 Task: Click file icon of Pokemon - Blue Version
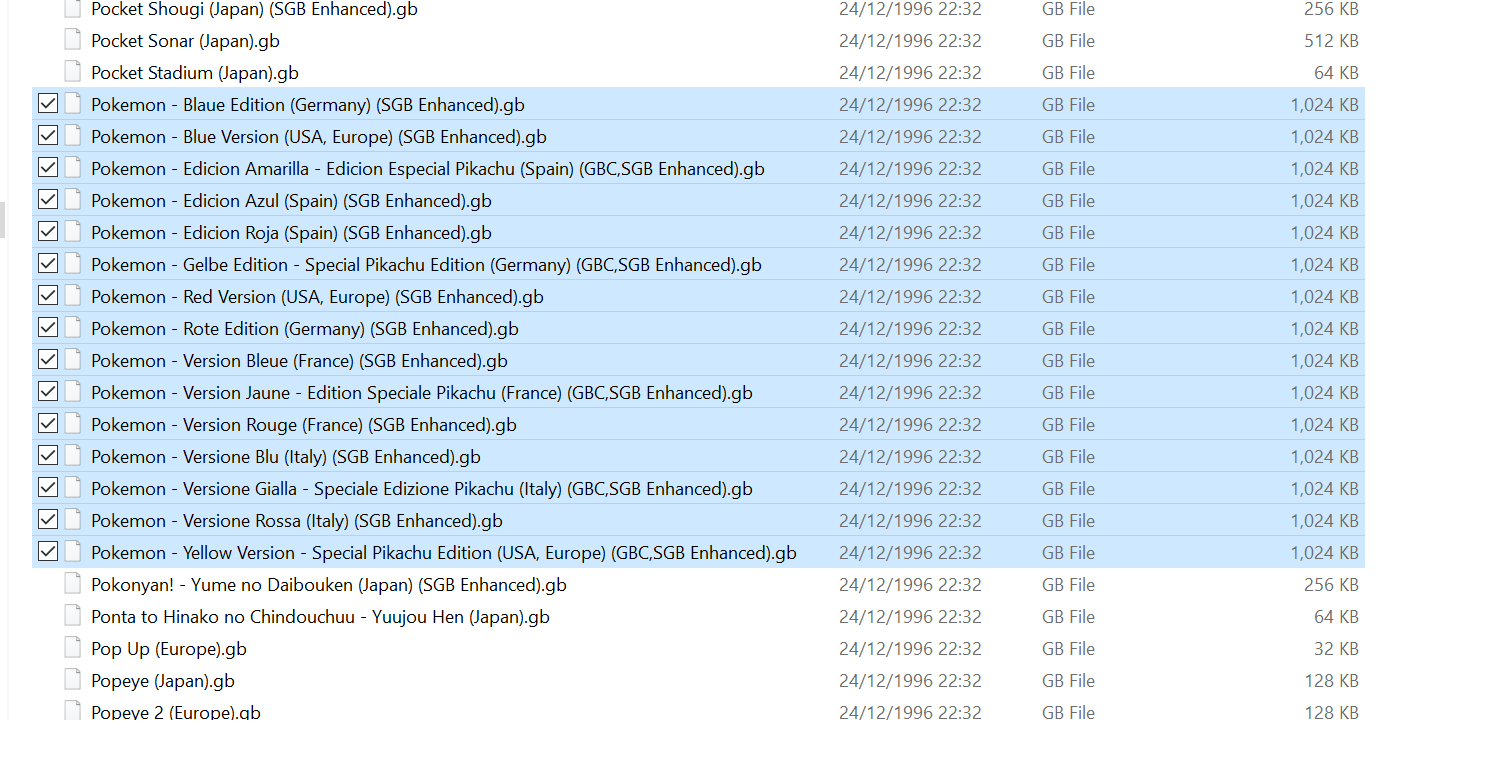(72, 136)
